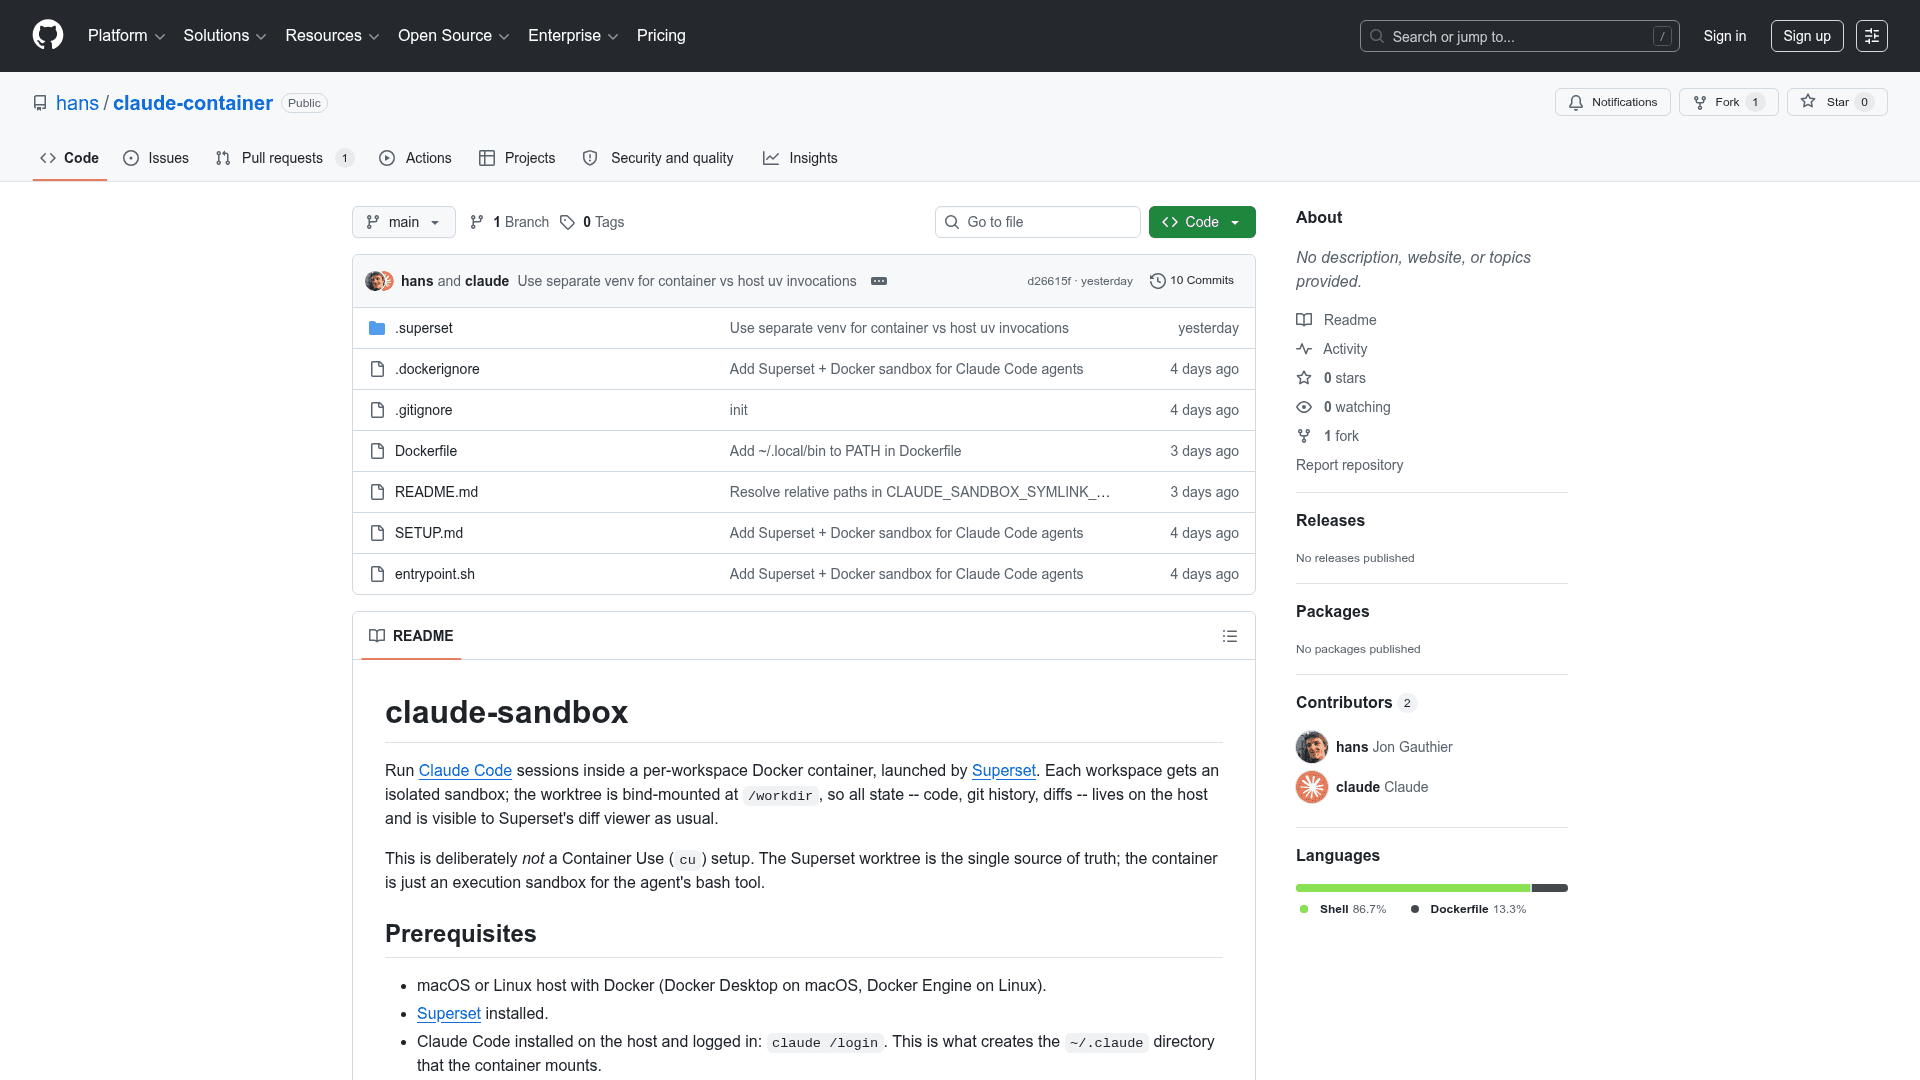Switch to Security and quality tab
1920x1080 pixels.
[658, 158]
